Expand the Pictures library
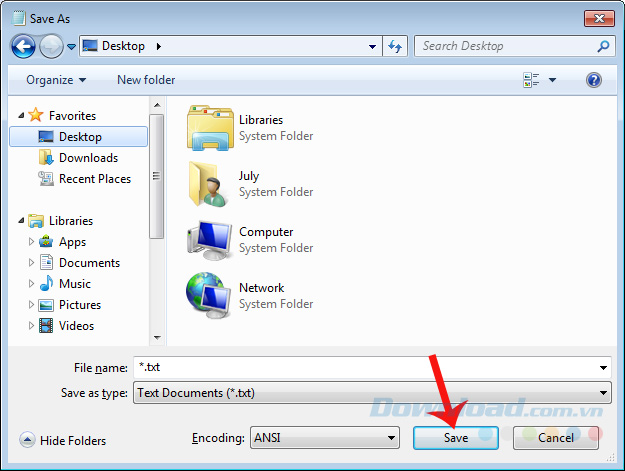The width and height of the screenshot is (625, 471). coord(31,304)
